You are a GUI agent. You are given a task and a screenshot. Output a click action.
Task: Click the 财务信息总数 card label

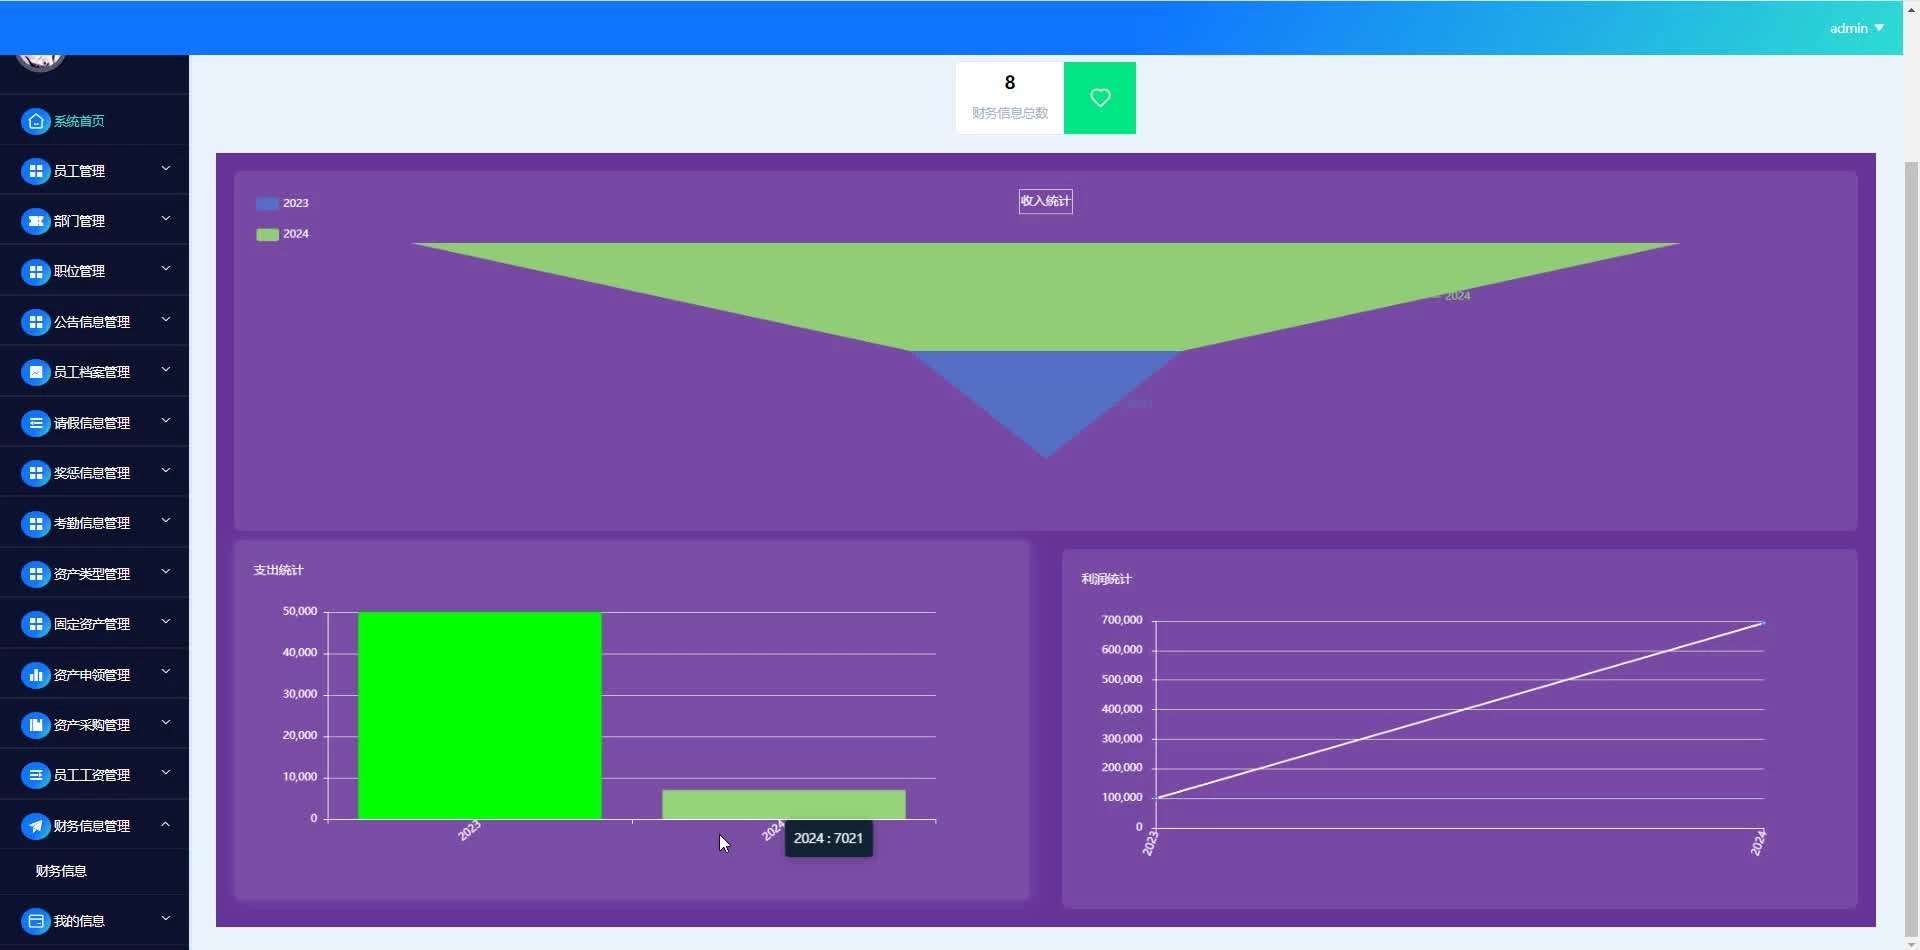[x=1010, y=113]
